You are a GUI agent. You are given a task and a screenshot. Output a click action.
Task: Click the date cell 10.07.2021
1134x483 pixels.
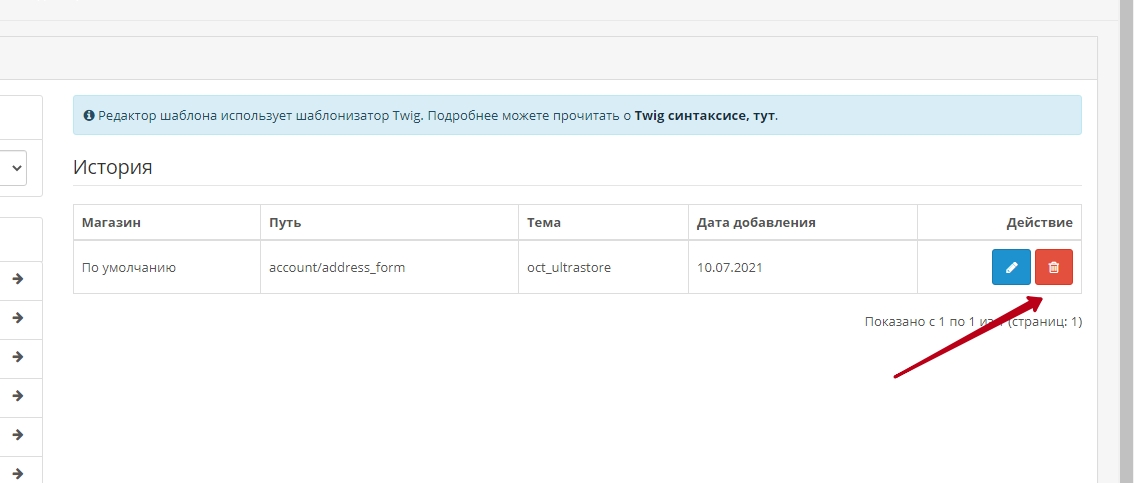728,267
